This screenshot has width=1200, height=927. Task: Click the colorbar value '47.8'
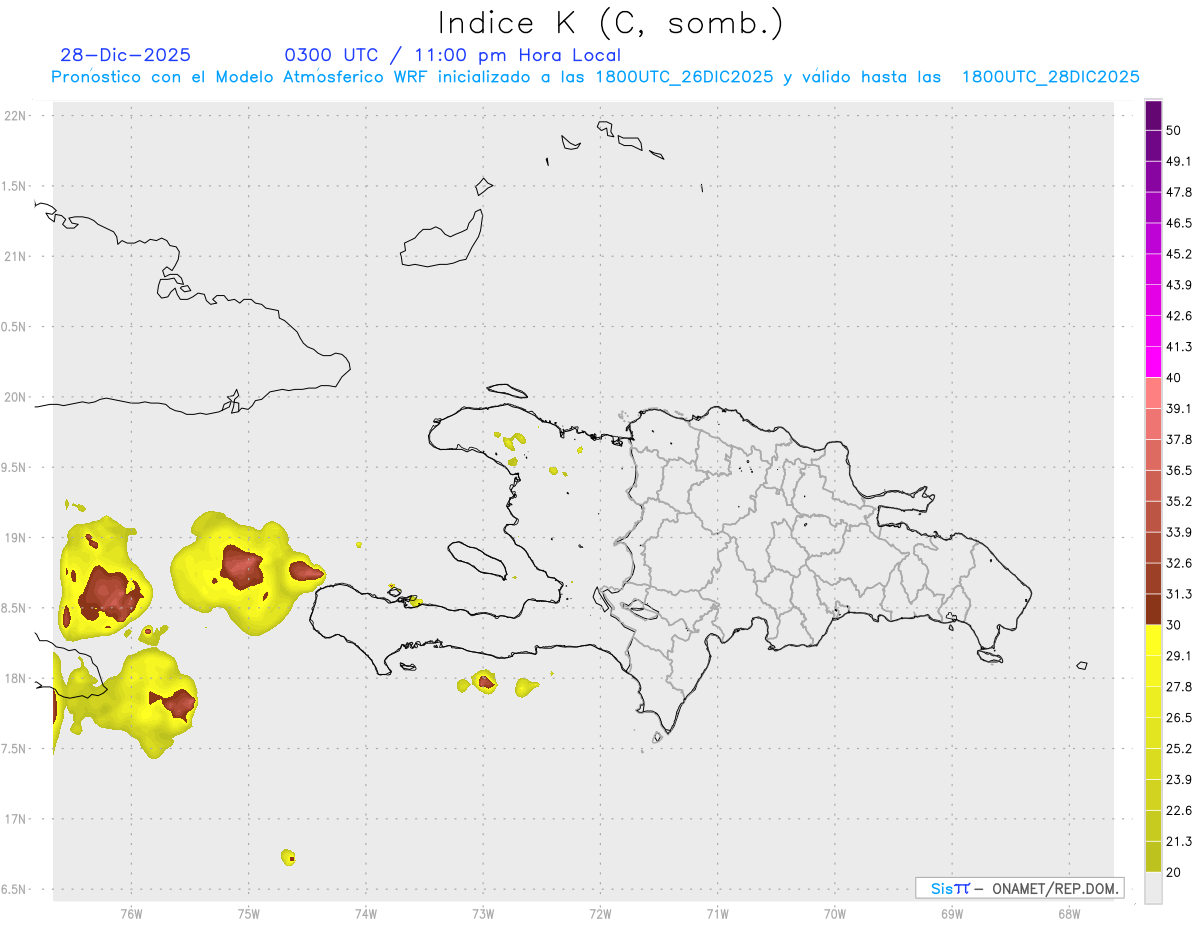(x=1179, y=192)
